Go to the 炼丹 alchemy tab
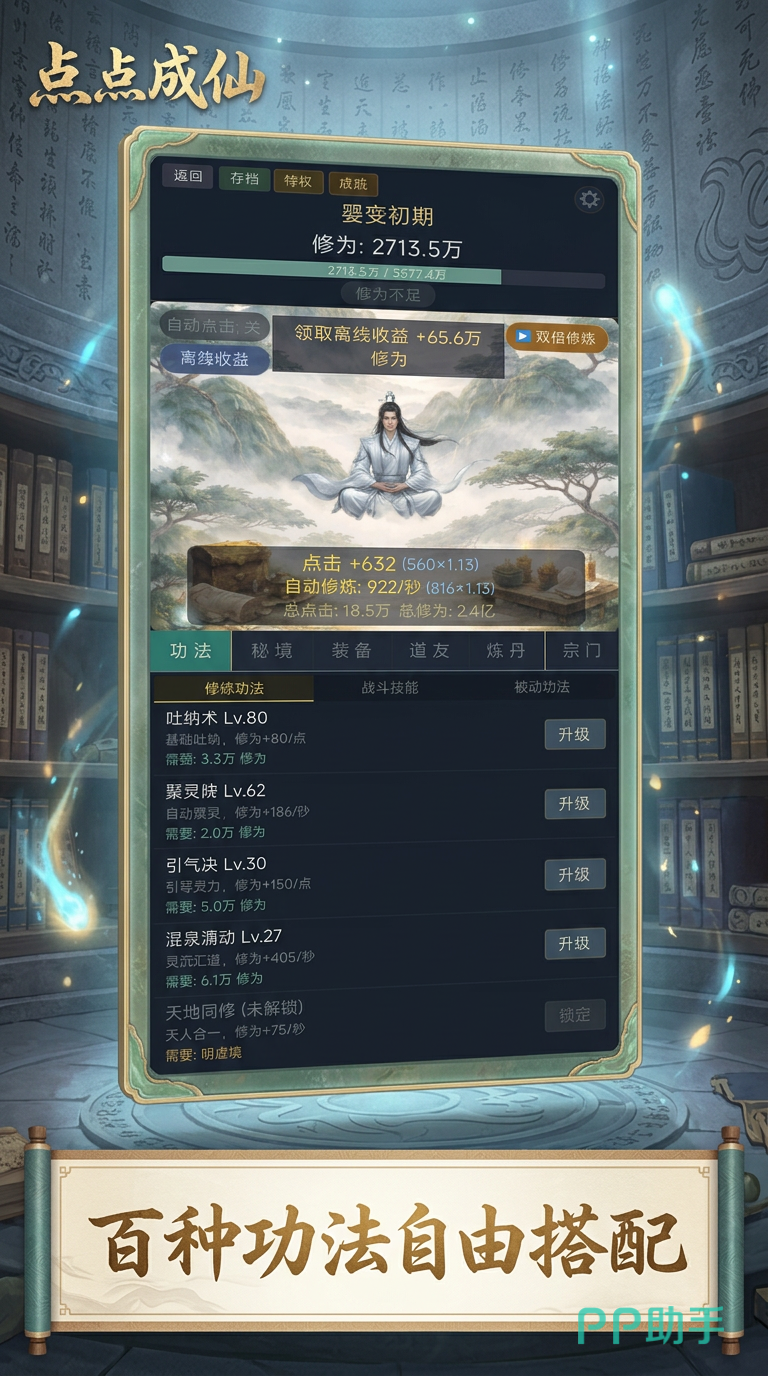Screen dimensions: 768x1376 (x=505, y=651)
